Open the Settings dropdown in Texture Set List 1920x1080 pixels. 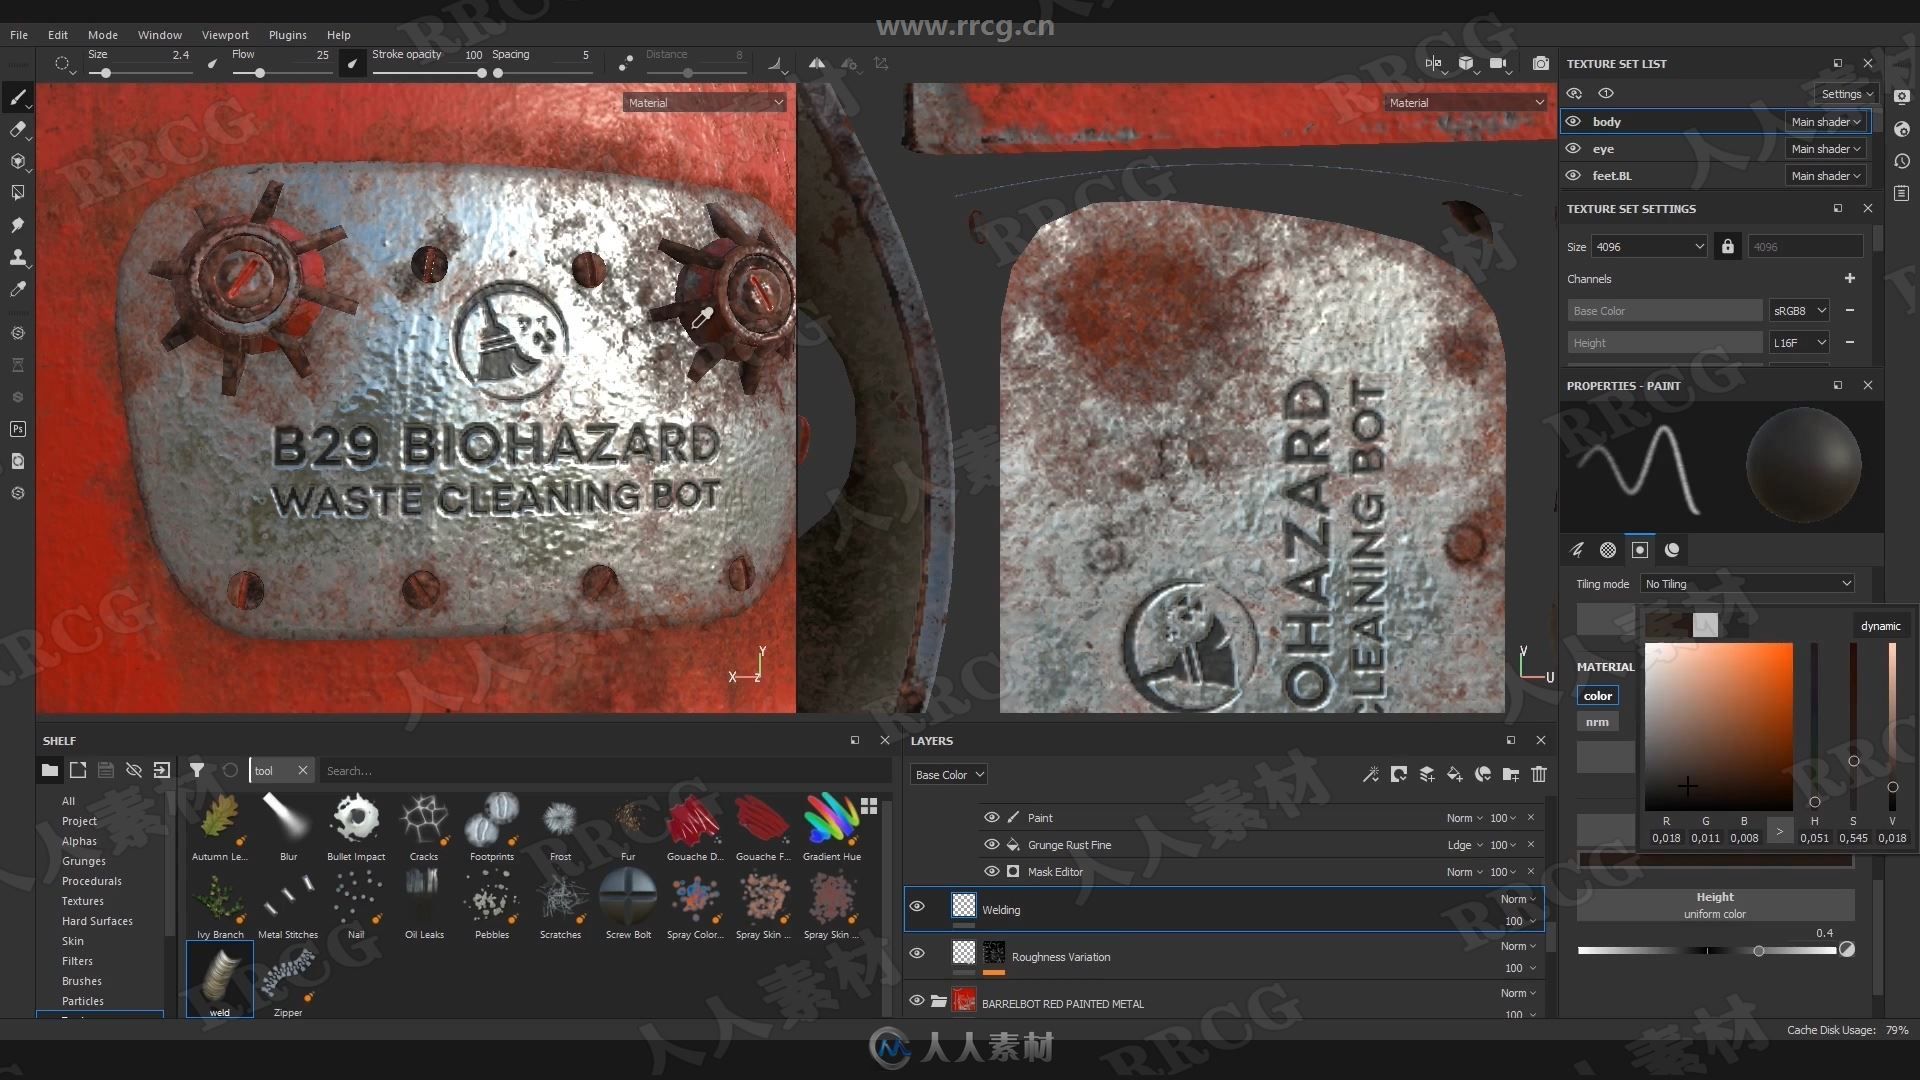pyautogui.click(x=1846, y=93)
